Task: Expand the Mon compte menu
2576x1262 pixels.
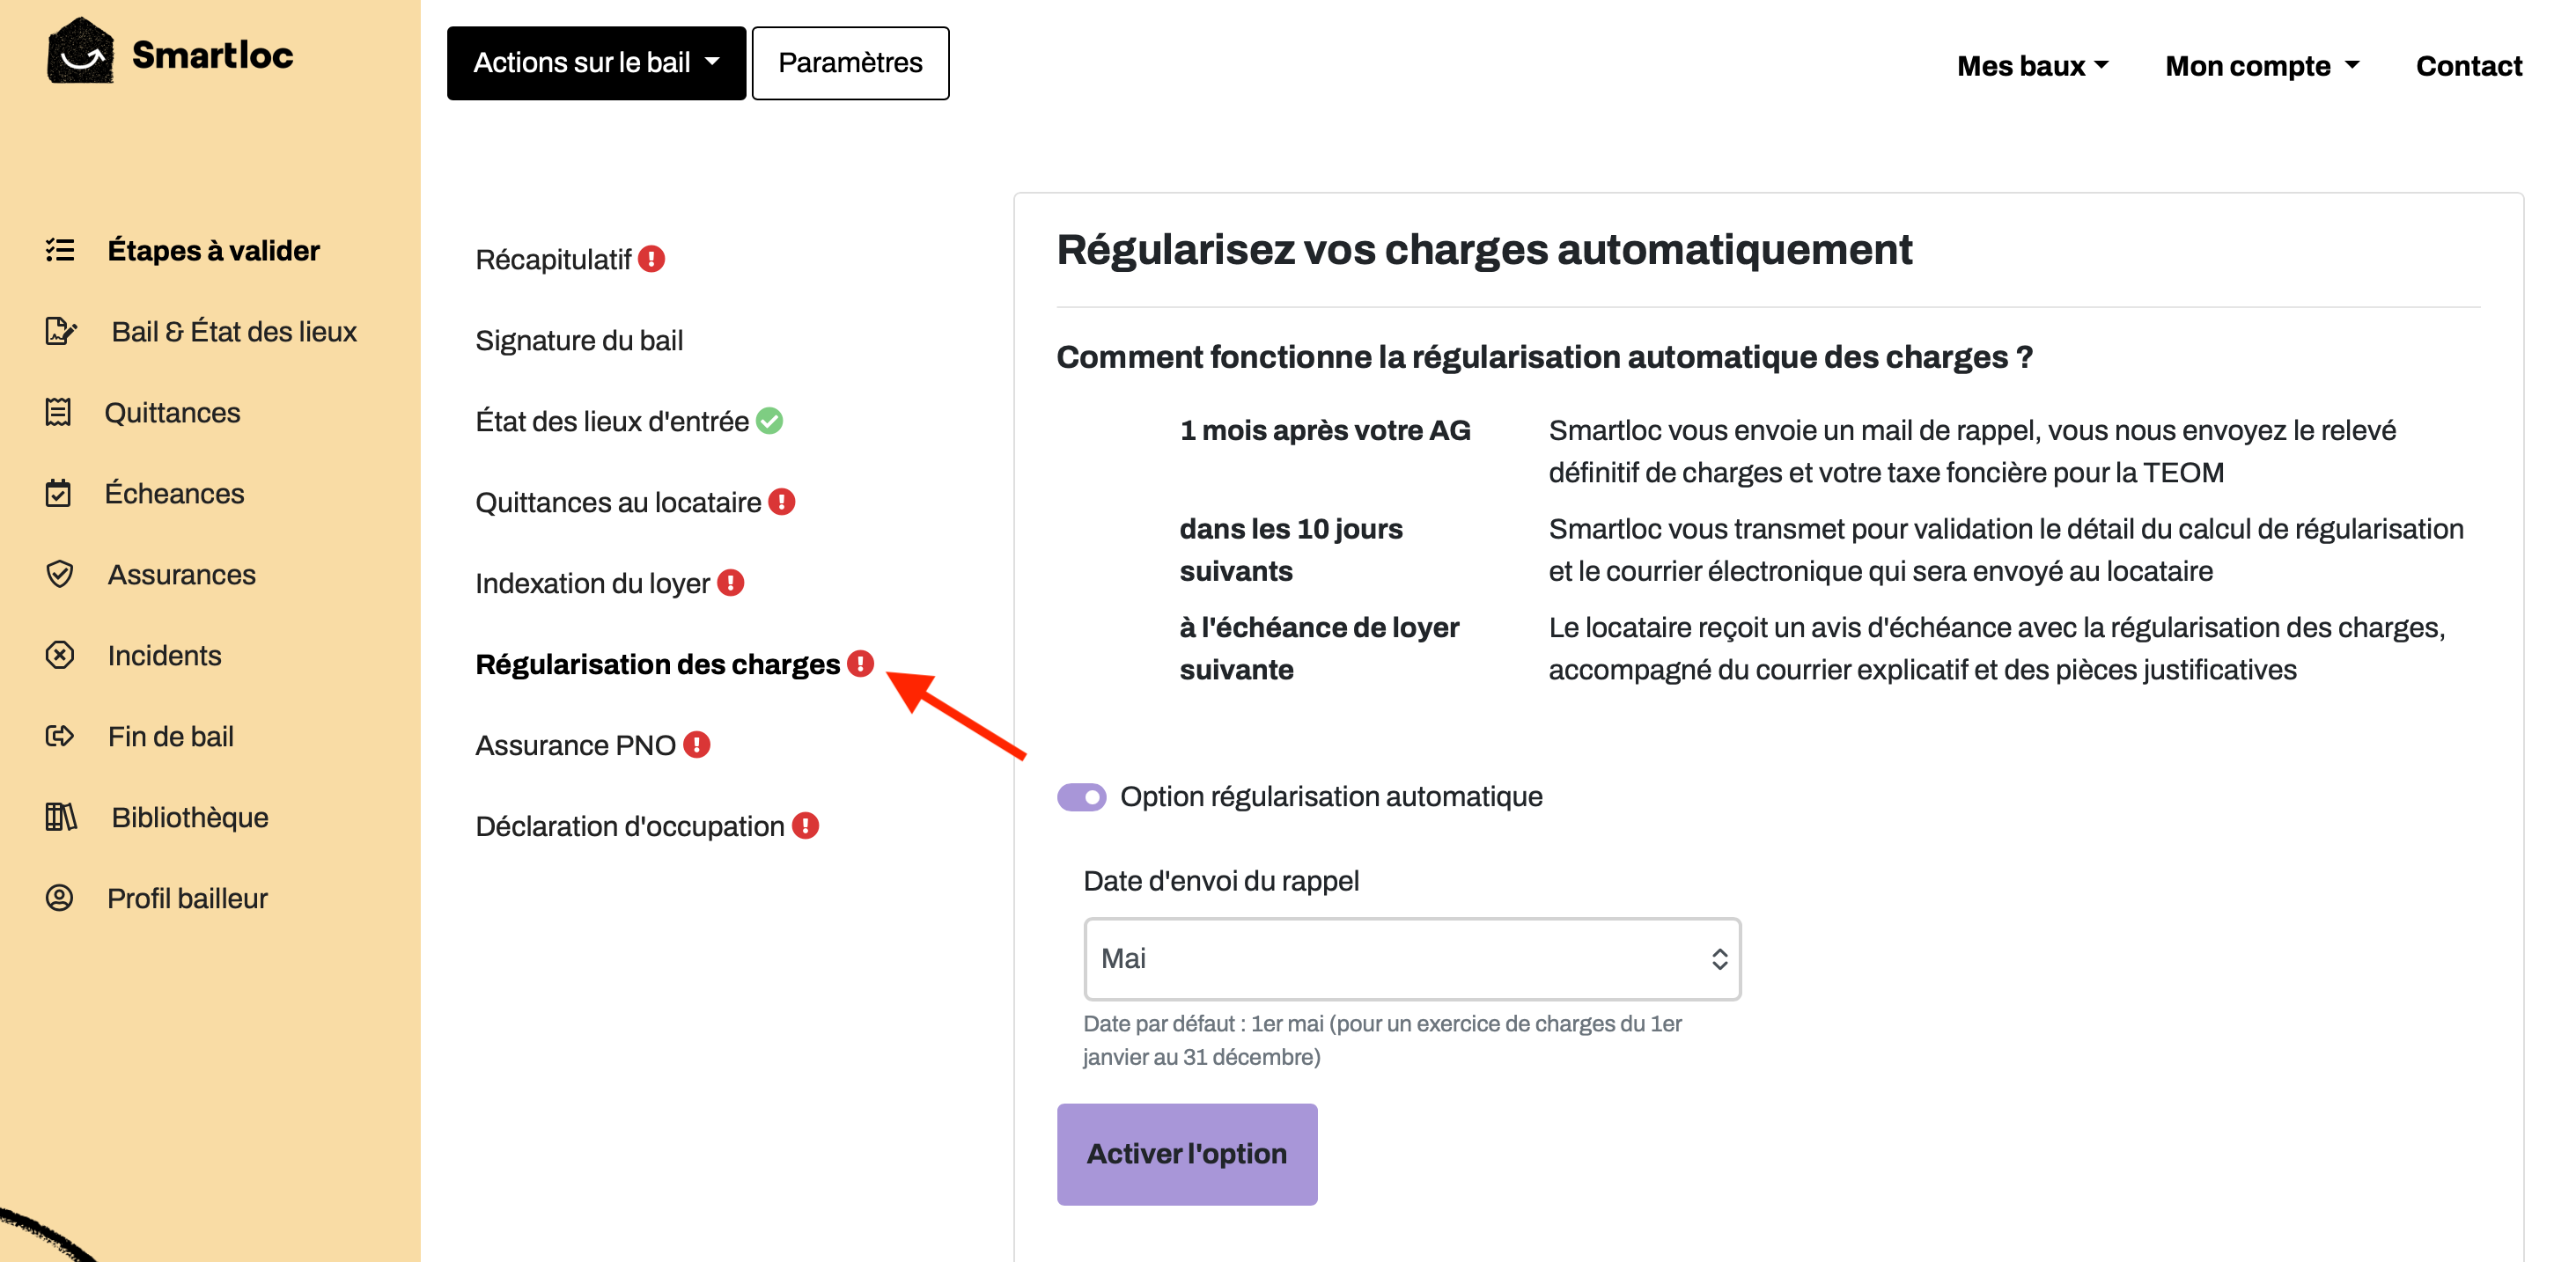Action: 2262,66
